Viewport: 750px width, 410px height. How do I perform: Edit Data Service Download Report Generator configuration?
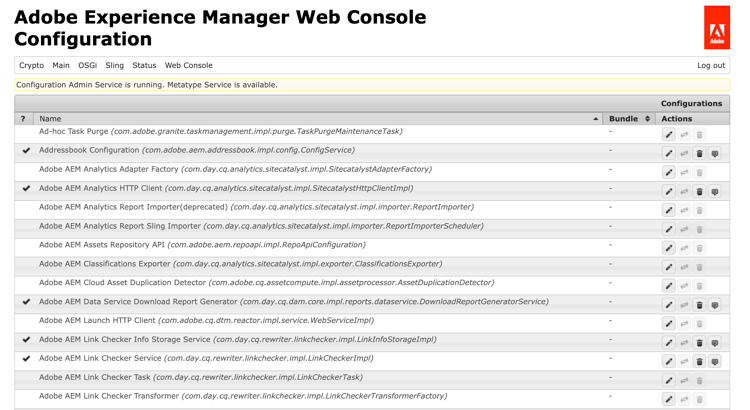tap(669, 305)
